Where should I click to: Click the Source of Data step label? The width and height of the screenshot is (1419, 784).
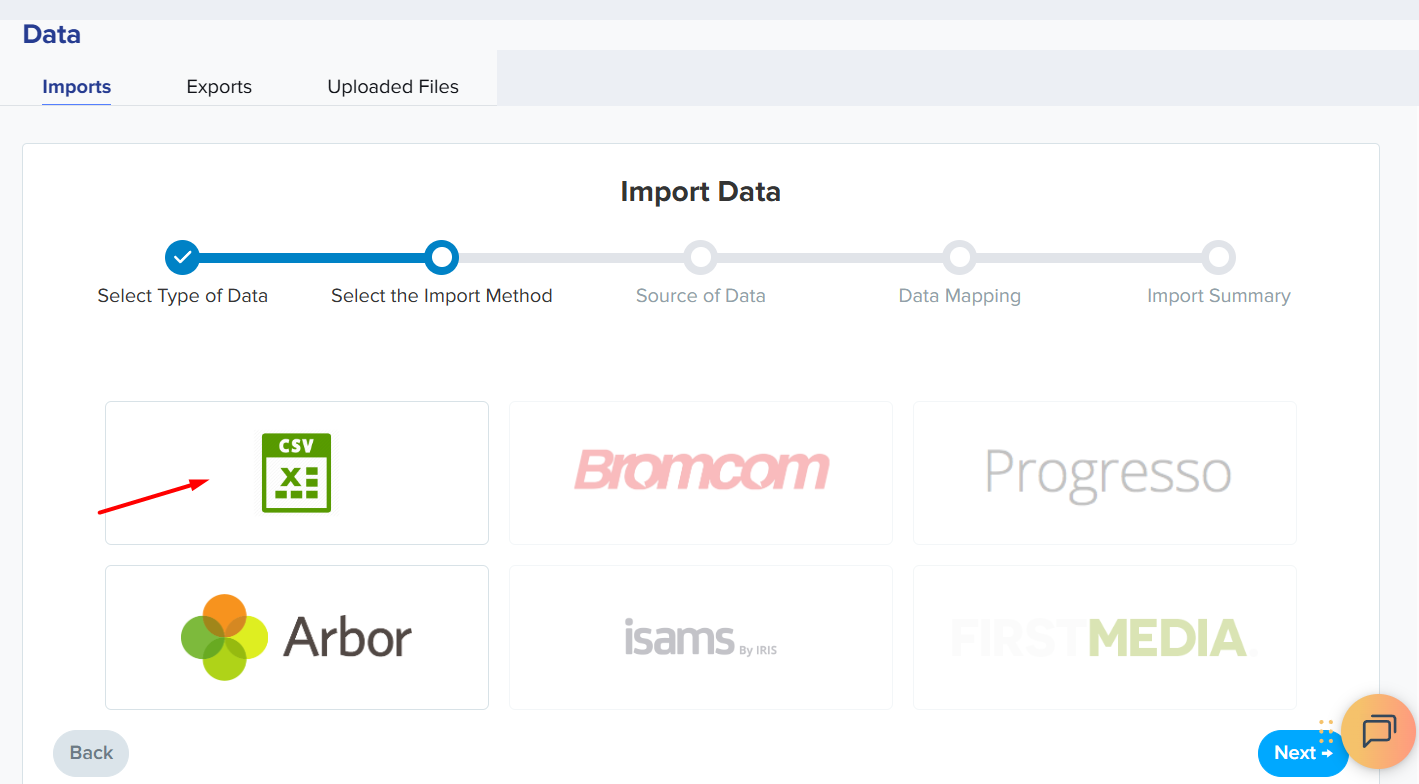point(700,296)
